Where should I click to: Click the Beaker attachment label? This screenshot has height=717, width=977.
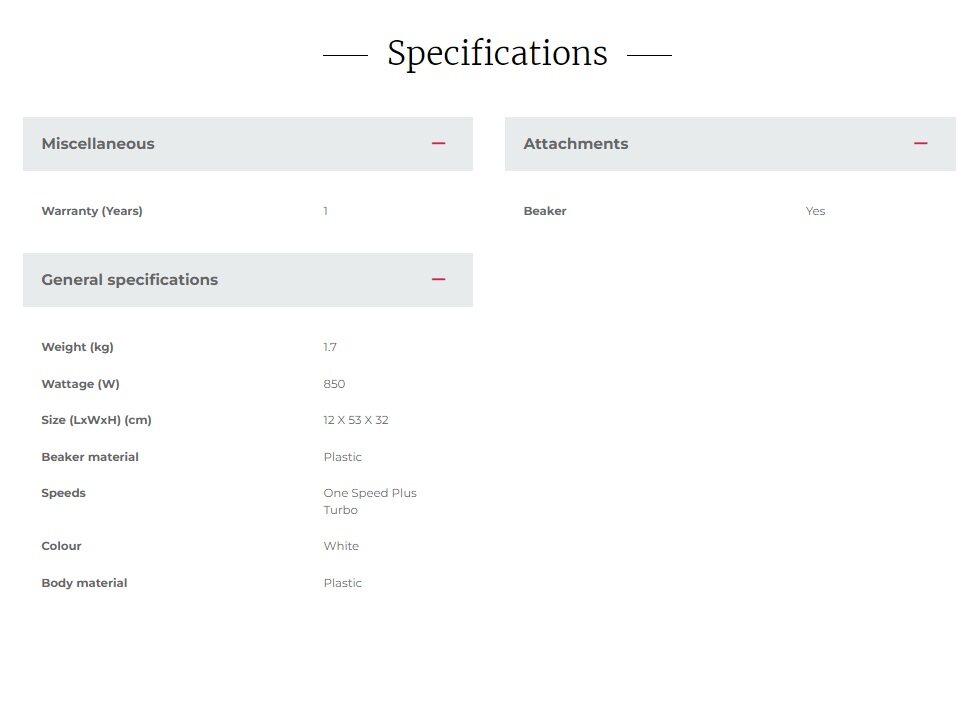coord(545,211)
